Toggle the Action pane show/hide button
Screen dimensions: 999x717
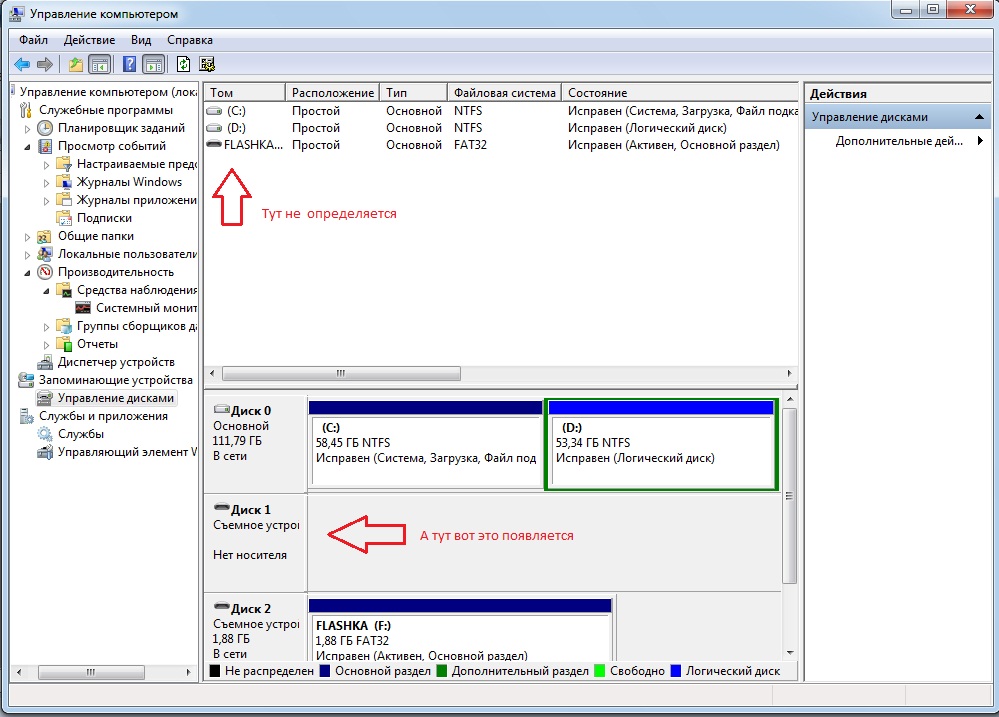pos(153,65)
